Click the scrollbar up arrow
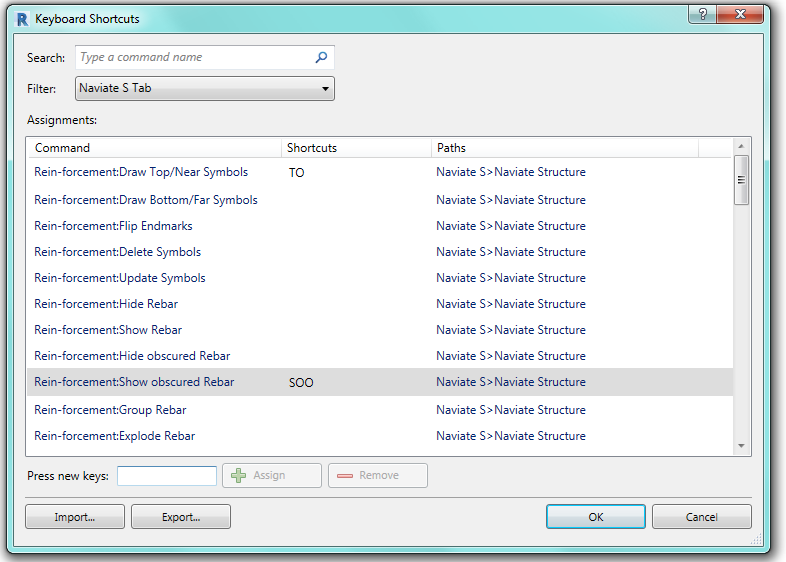This screenshot has width=786, height=562. tap(741, 147)
